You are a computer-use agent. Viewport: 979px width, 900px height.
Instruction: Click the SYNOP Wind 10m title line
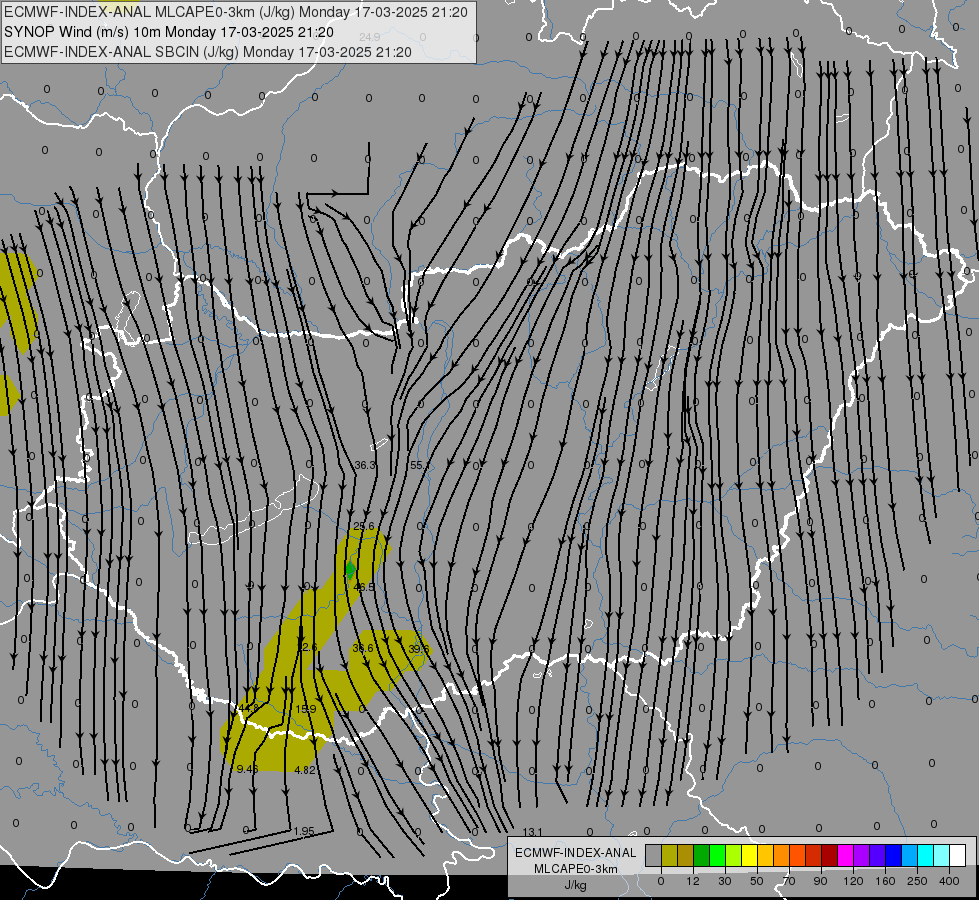[x=169, y=32]
